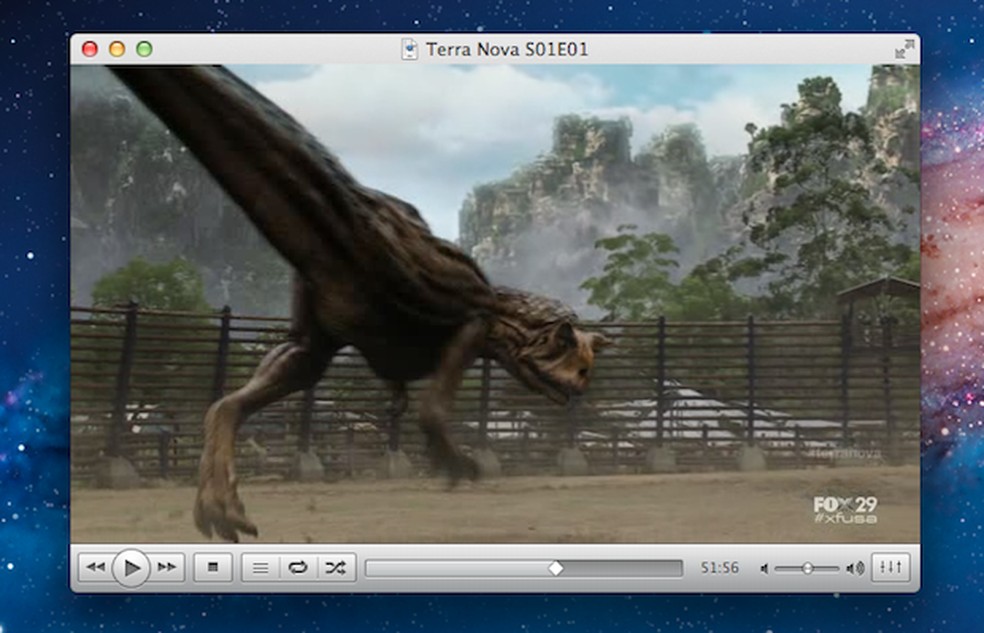Toggle shuffle playback
Screen dimensions: 984x633
334,568
